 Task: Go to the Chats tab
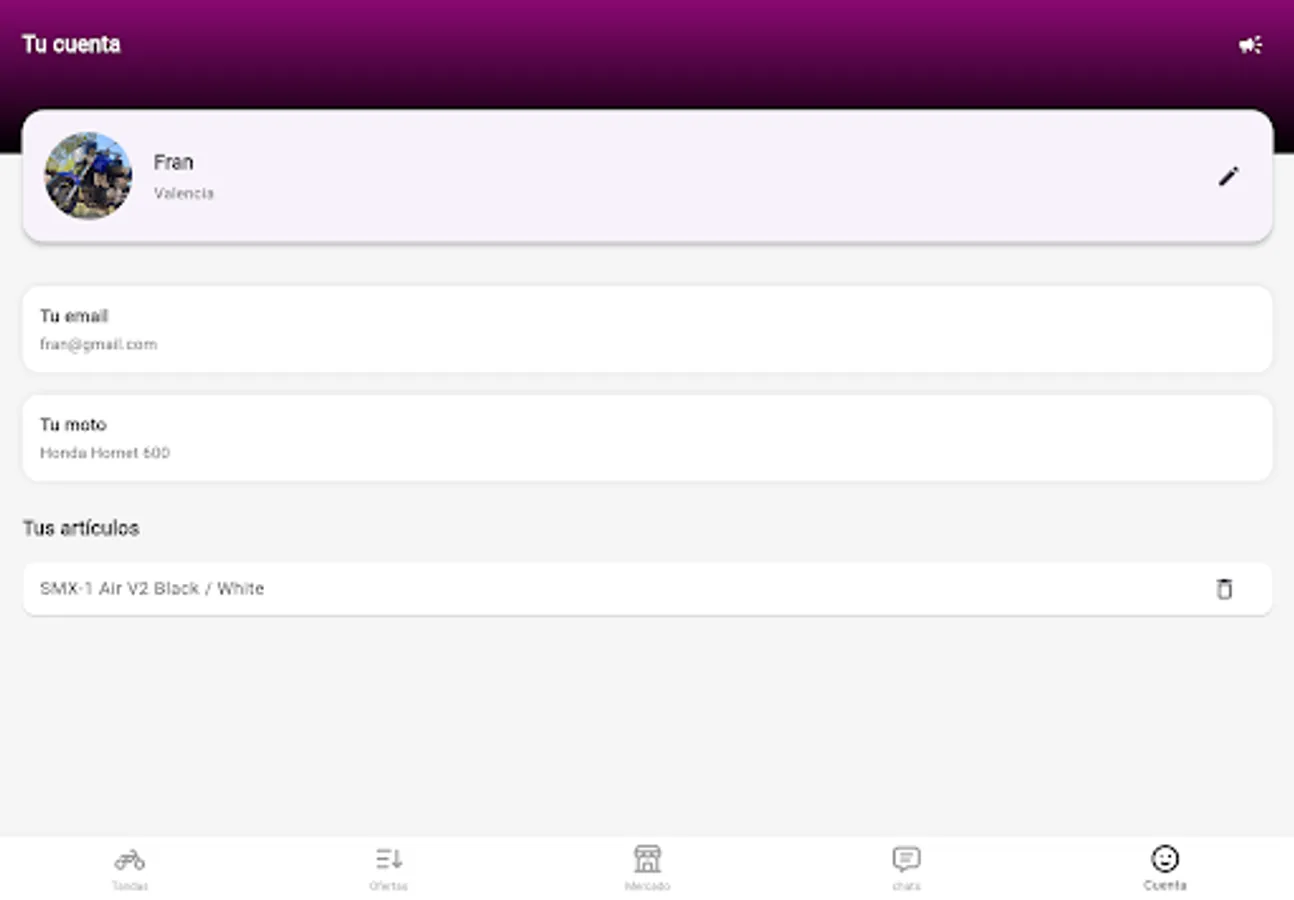[x=905, y=866]
